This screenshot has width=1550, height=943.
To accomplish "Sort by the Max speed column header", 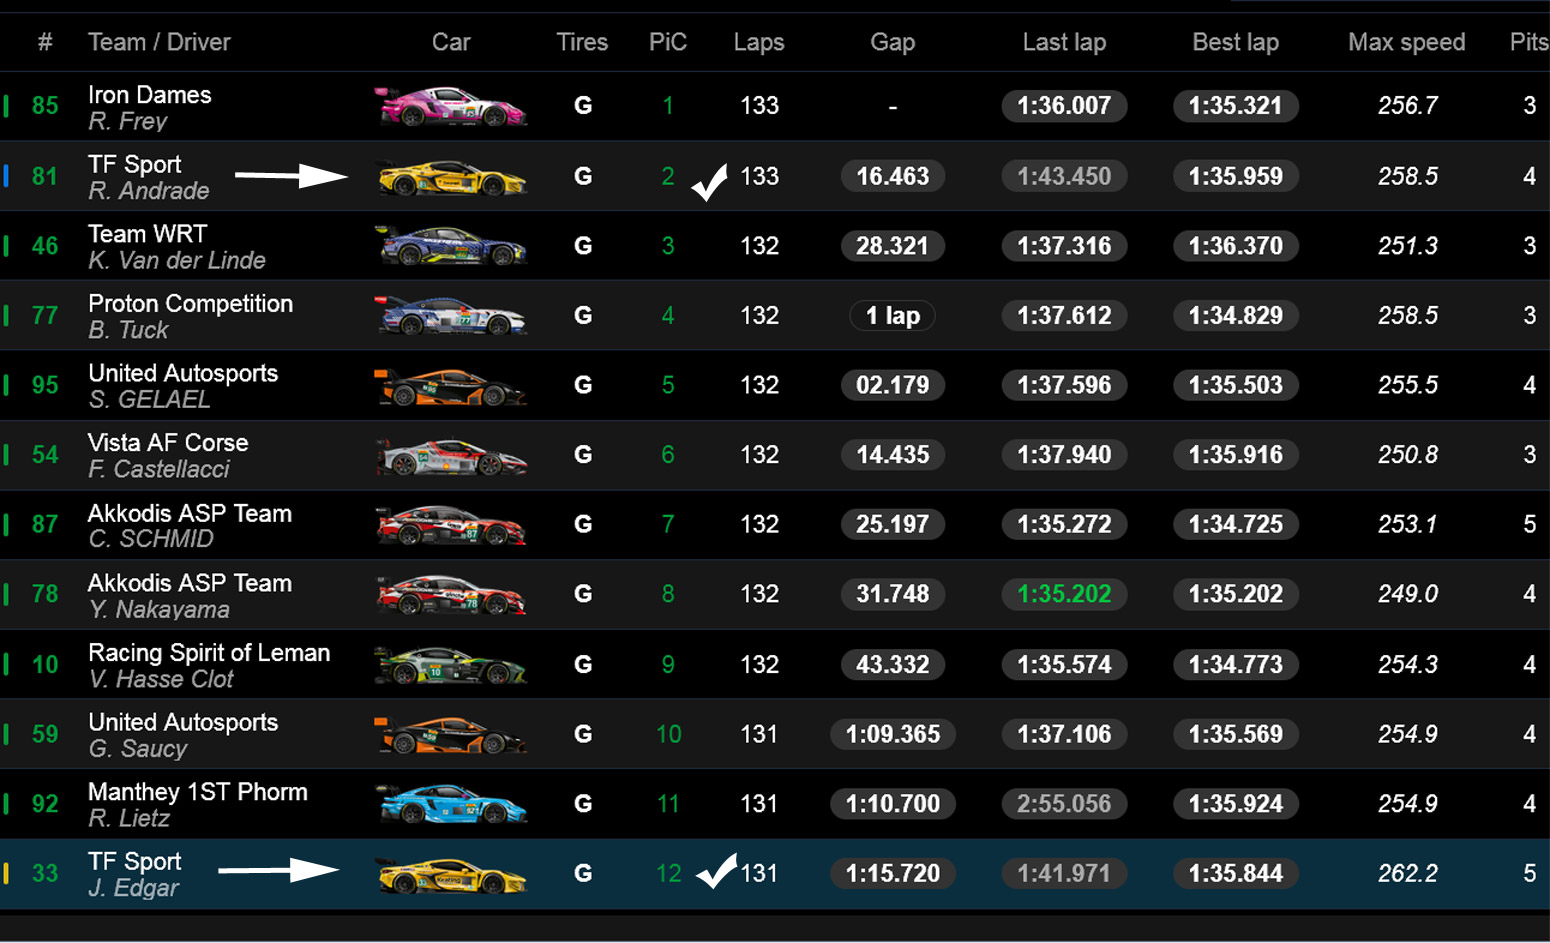I will (x=1406, y=42).
